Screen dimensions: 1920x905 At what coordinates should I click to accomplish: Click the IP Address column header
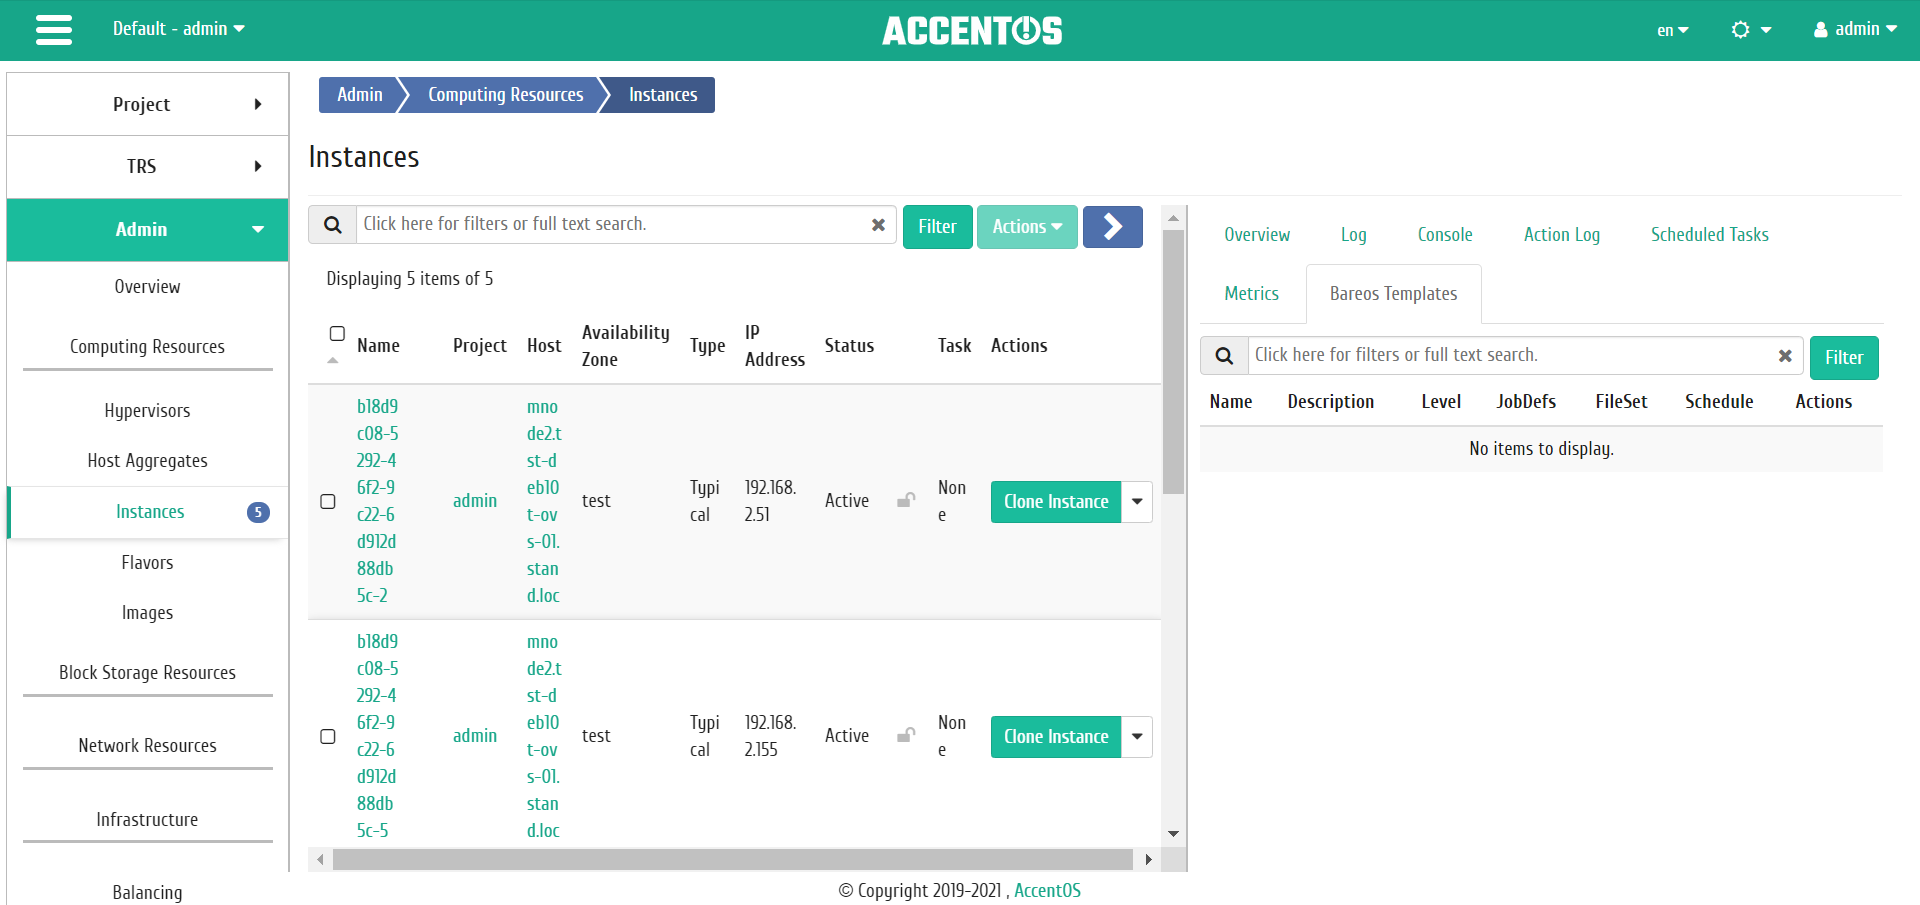coord(774,346)
